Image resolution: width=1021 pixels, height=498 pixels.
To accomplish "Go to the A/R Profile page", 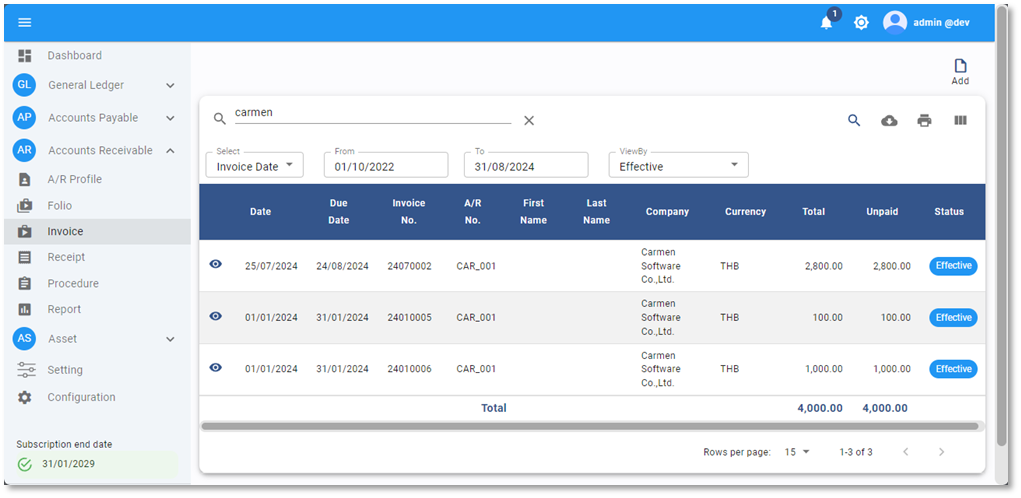I will click(74, 179).
